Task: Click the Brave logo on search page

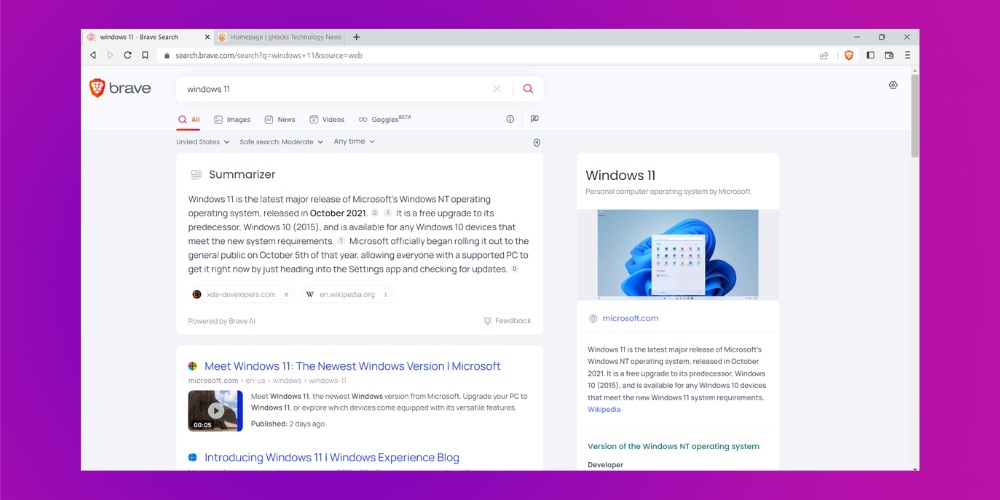Action: pyautogui.click(x=120, y=88)
